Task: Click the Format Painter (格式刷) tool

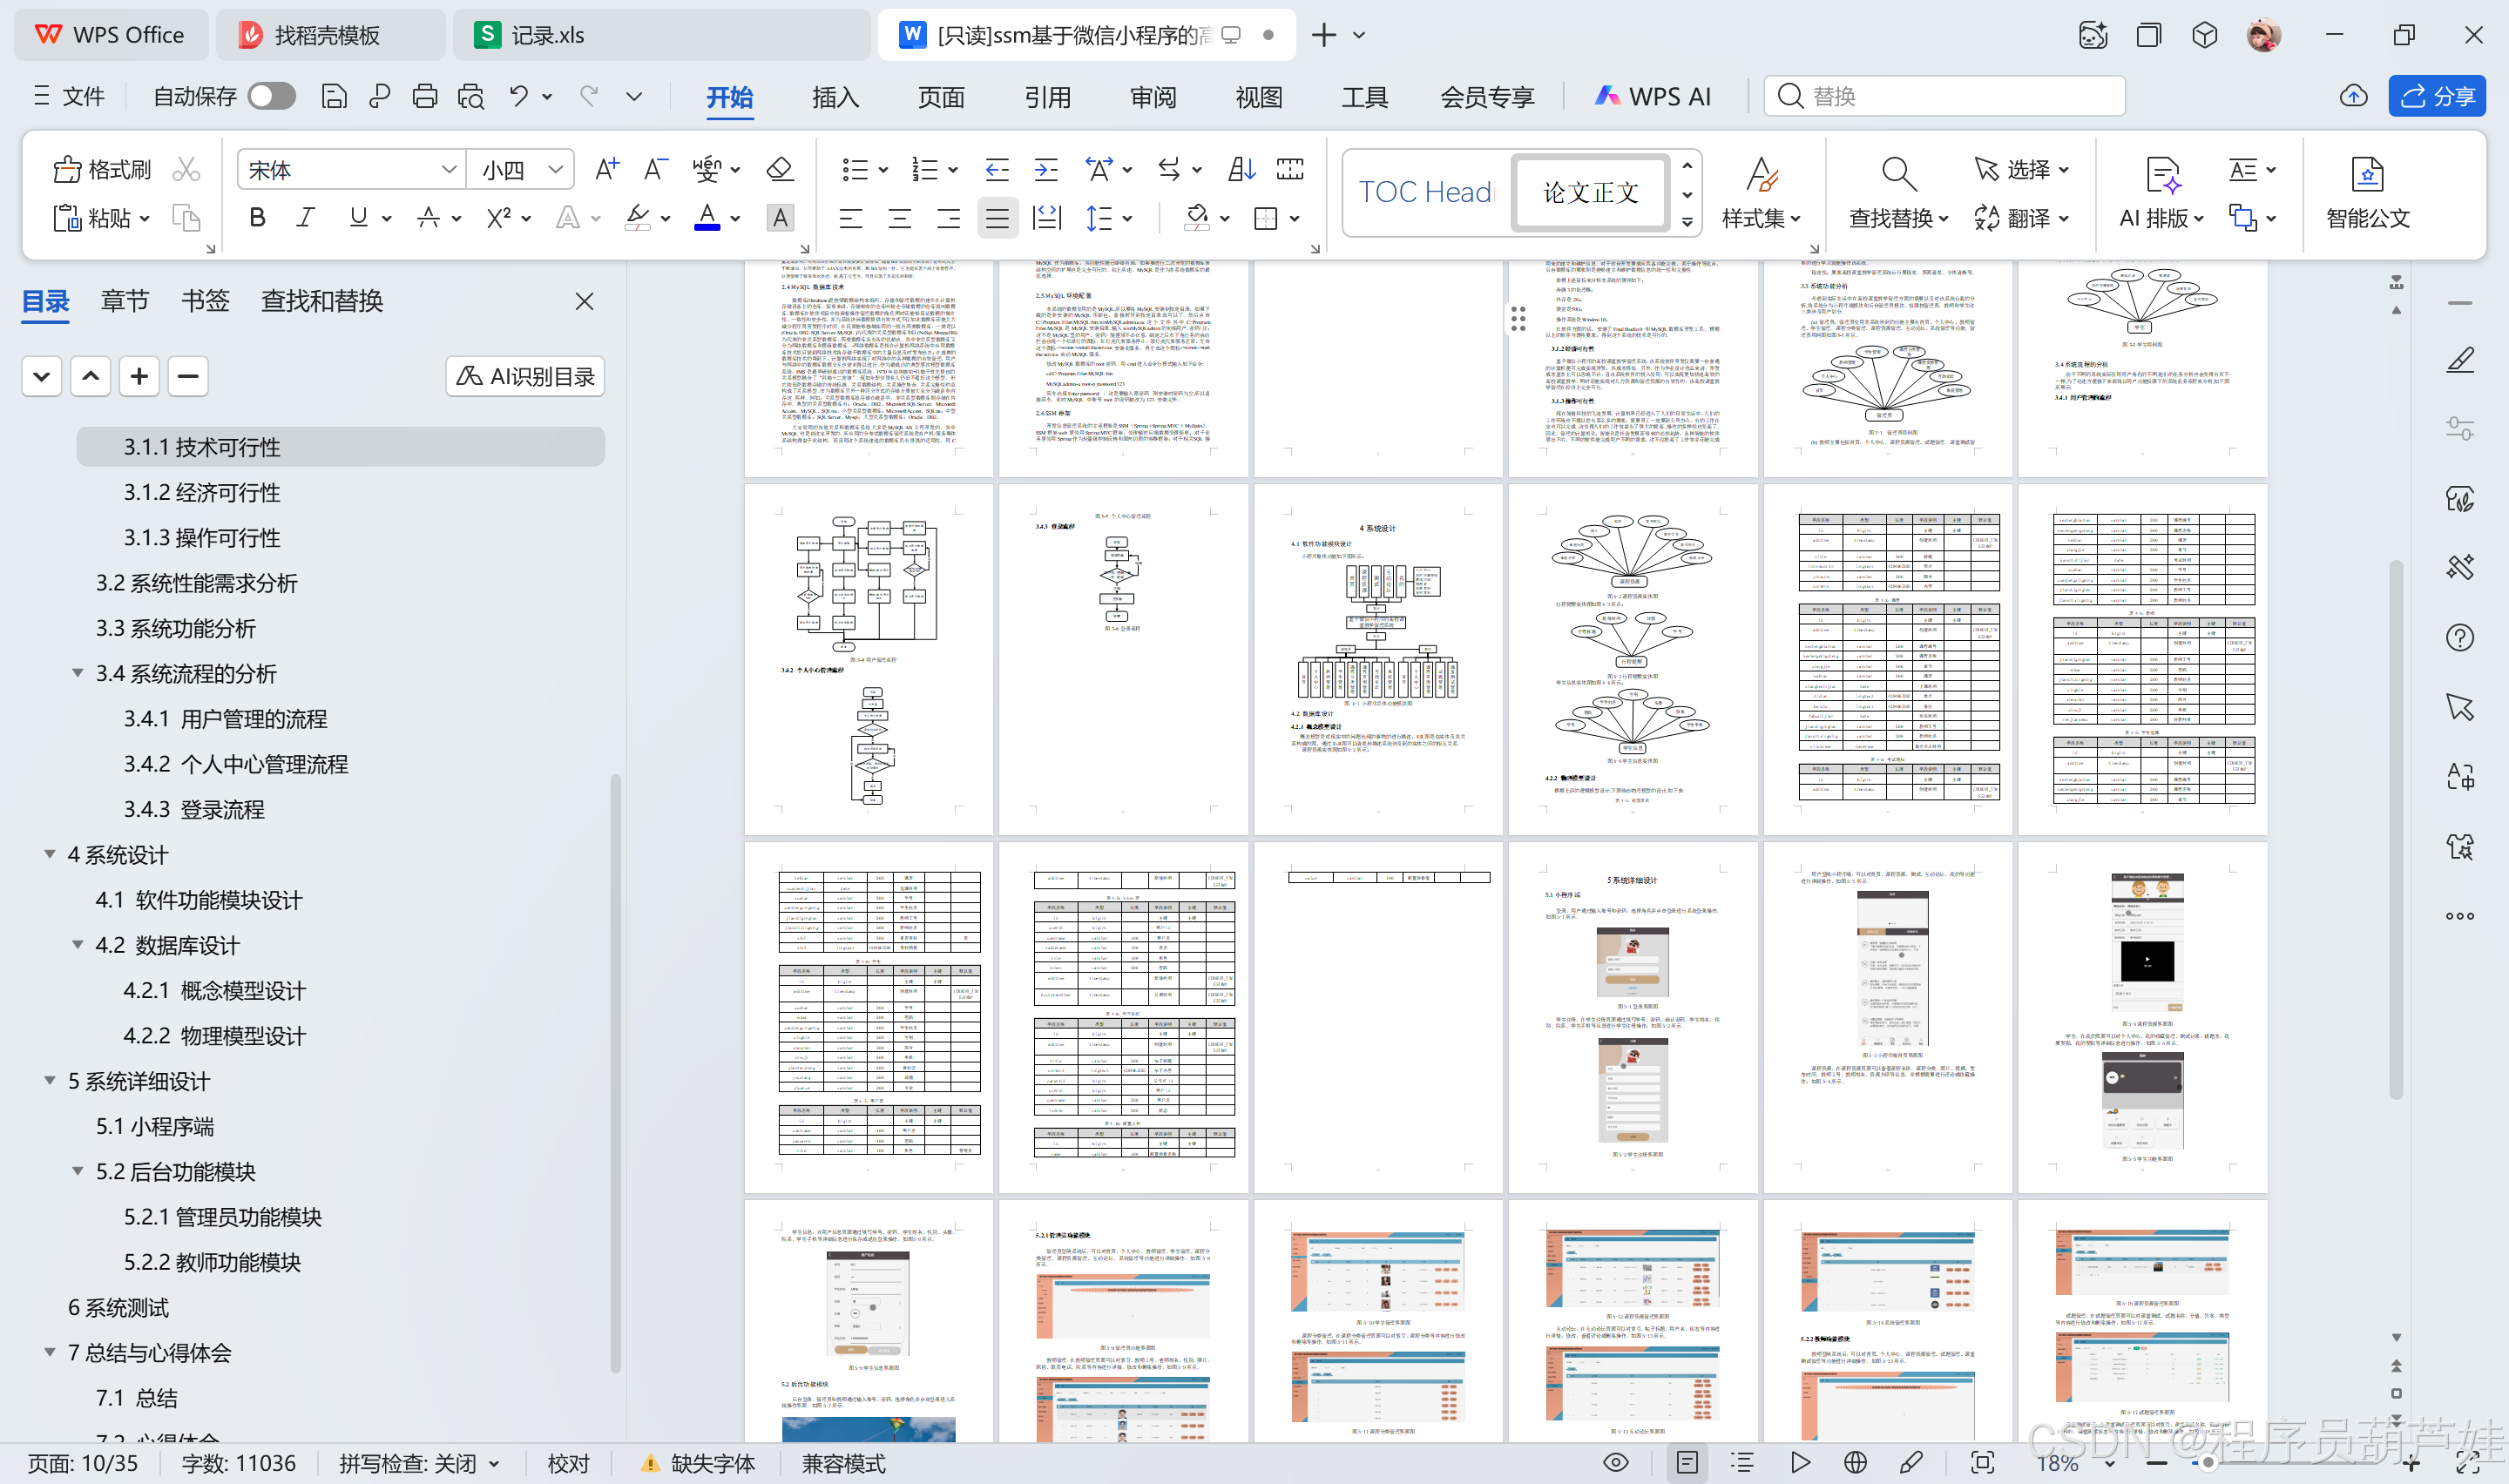Action: (102, 169)
